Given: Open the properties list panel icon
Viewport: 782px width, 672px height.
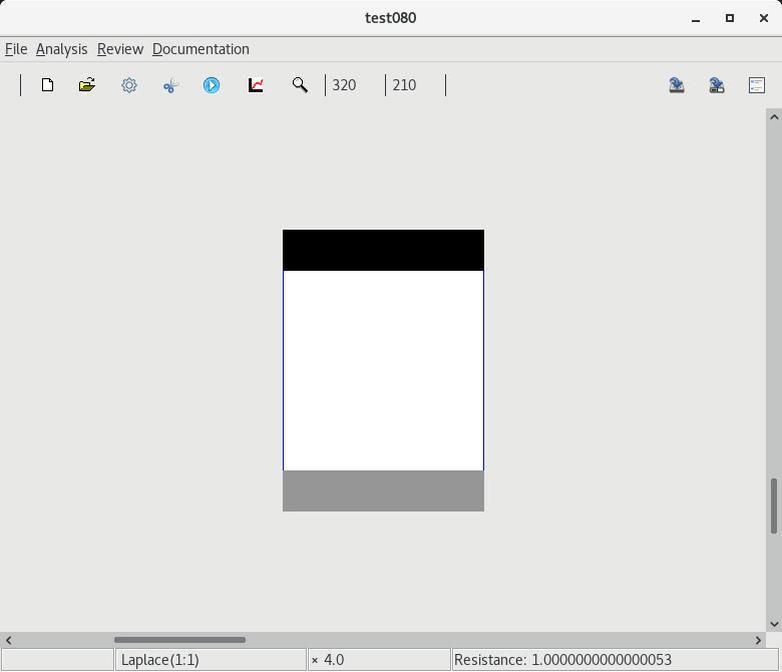Looking at the screenshot, I should coord(757,85).
